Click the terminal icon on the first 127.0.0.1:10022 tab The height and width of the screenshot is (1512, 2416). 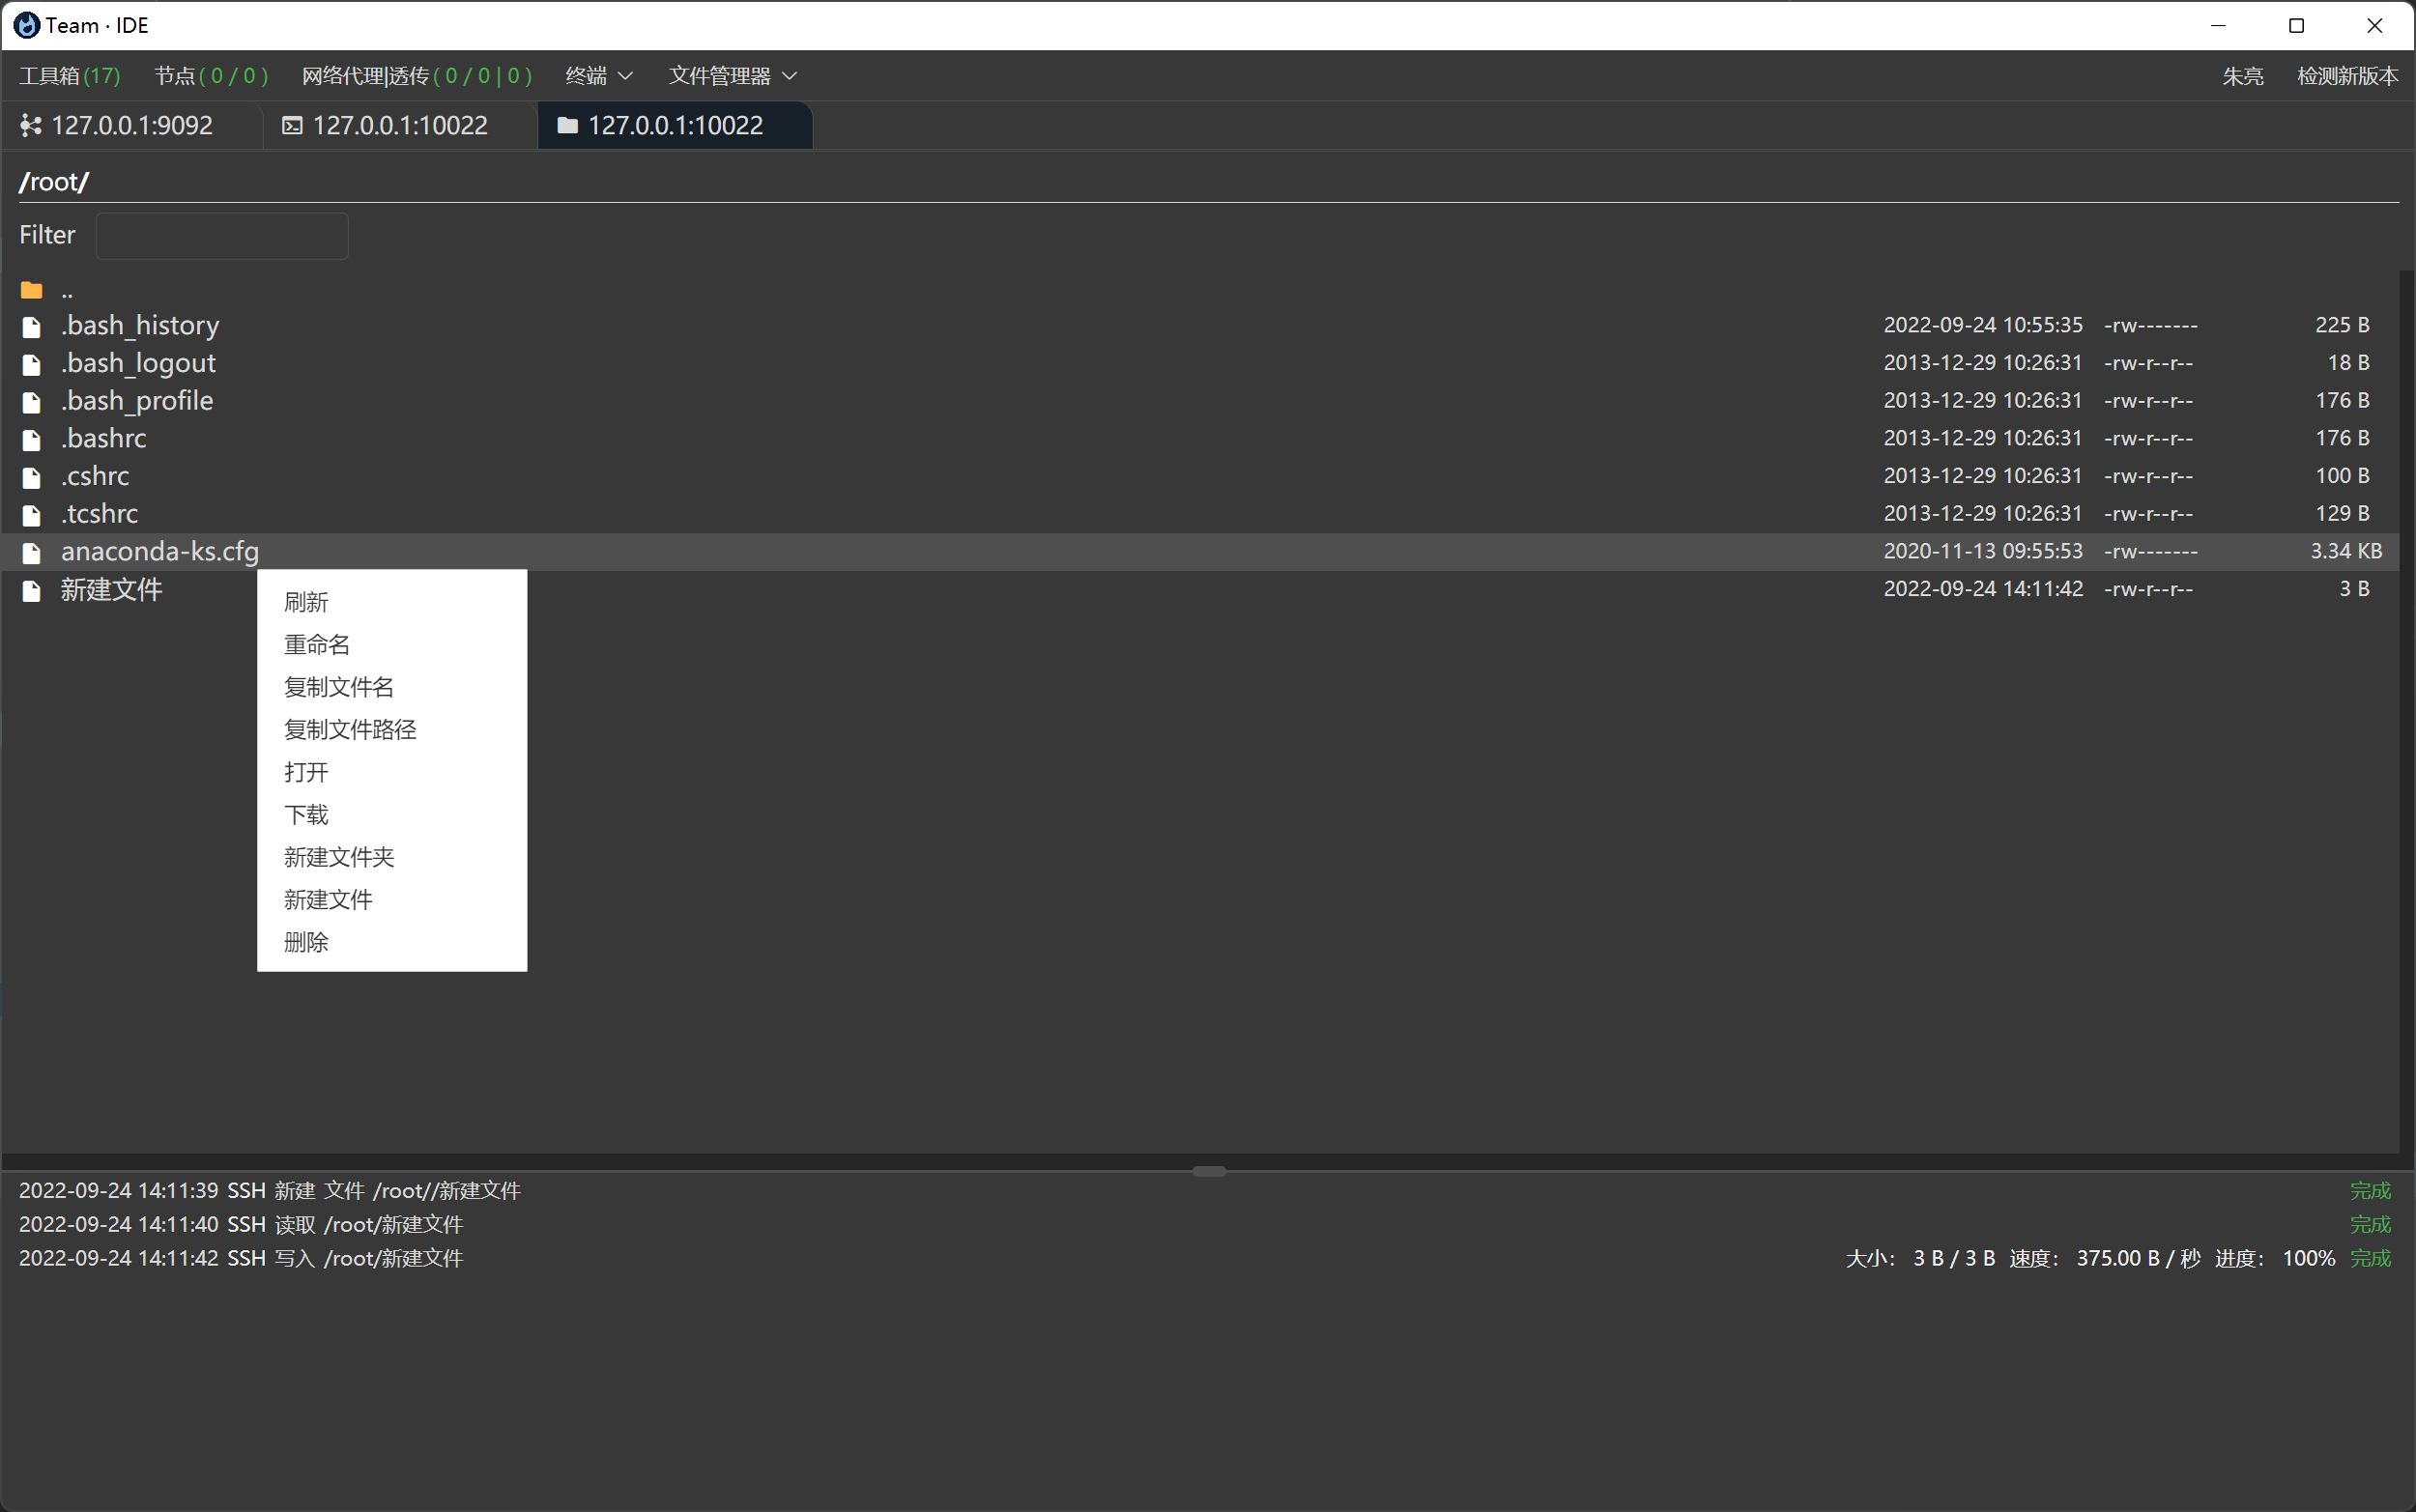[x=290, y=125]
